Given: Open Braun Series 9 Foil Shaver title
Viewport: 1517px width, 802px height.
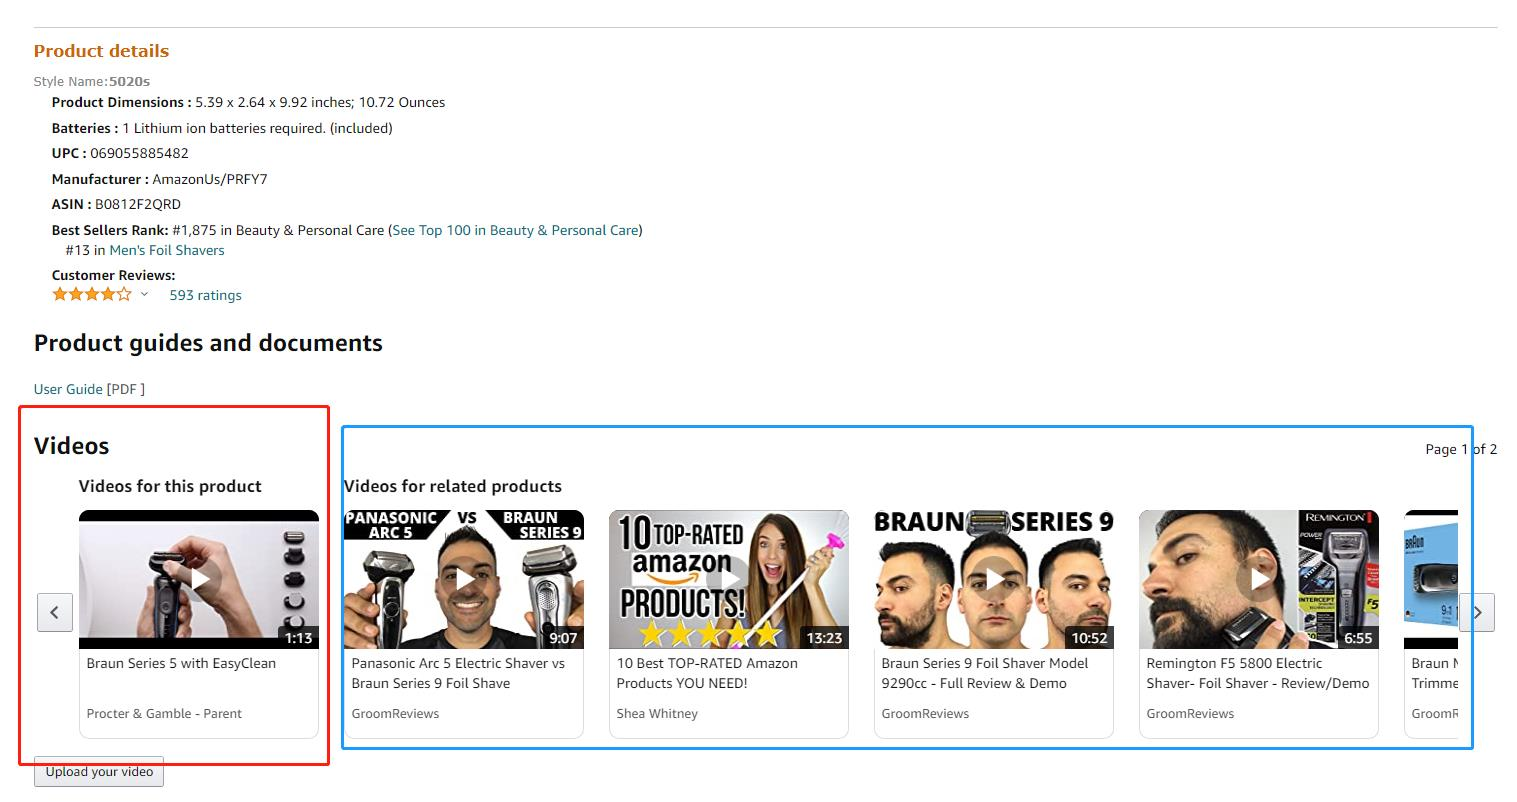Looking at the screenshot, I should pos(984,673).
